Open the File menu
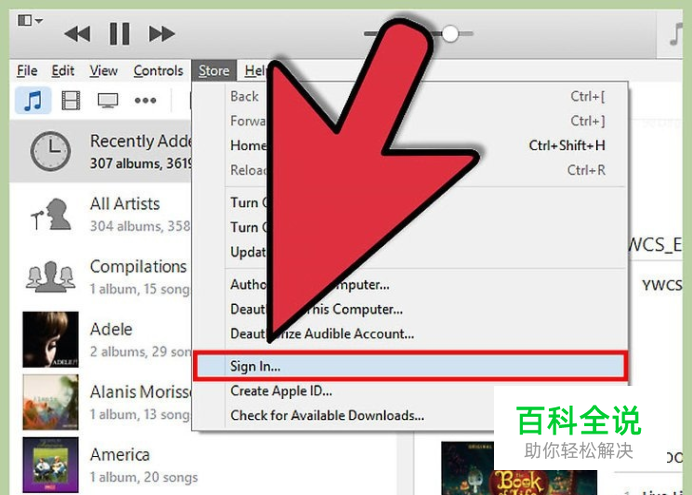 tap(27, 71)
